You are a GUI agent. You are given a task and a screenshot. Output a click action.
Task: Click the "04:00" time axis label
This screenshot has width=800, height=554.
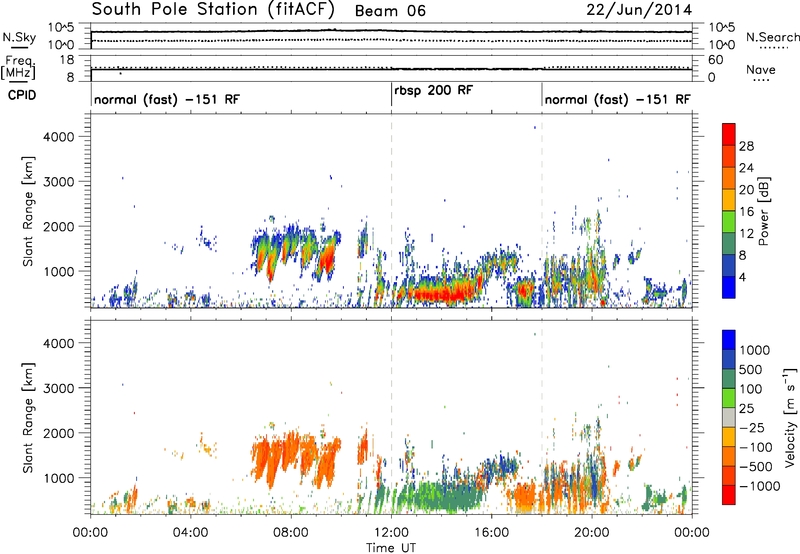point(191,533)
